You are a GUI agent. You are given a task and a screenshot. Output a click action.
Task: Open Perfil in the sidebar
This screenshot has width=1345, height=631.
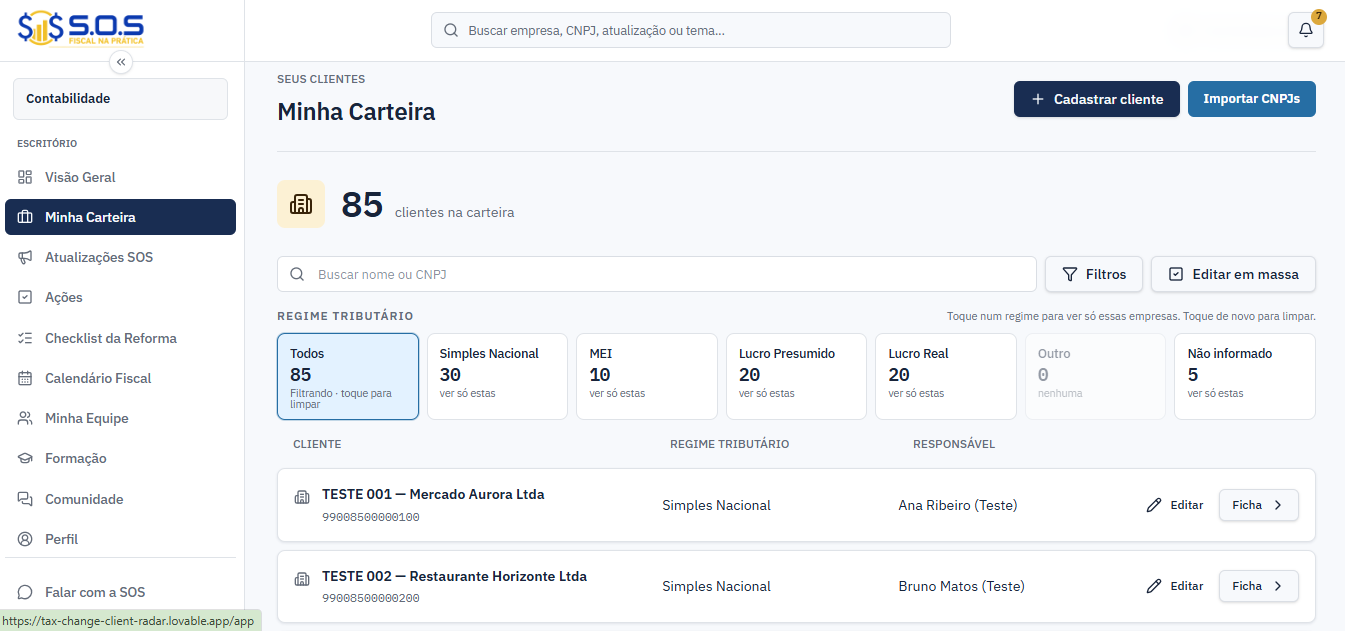point(120,539)
